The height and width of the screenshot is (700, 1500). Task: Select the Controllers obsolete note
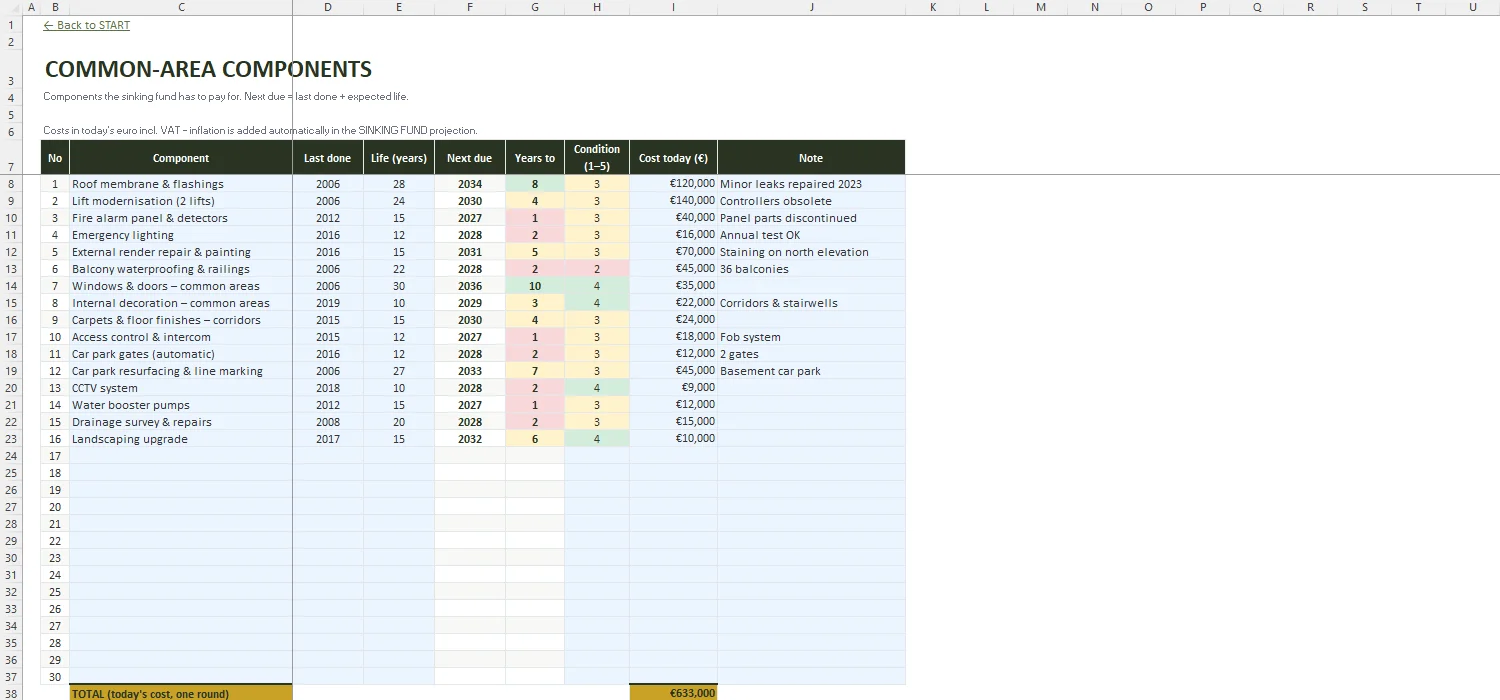tap(811, 201)
